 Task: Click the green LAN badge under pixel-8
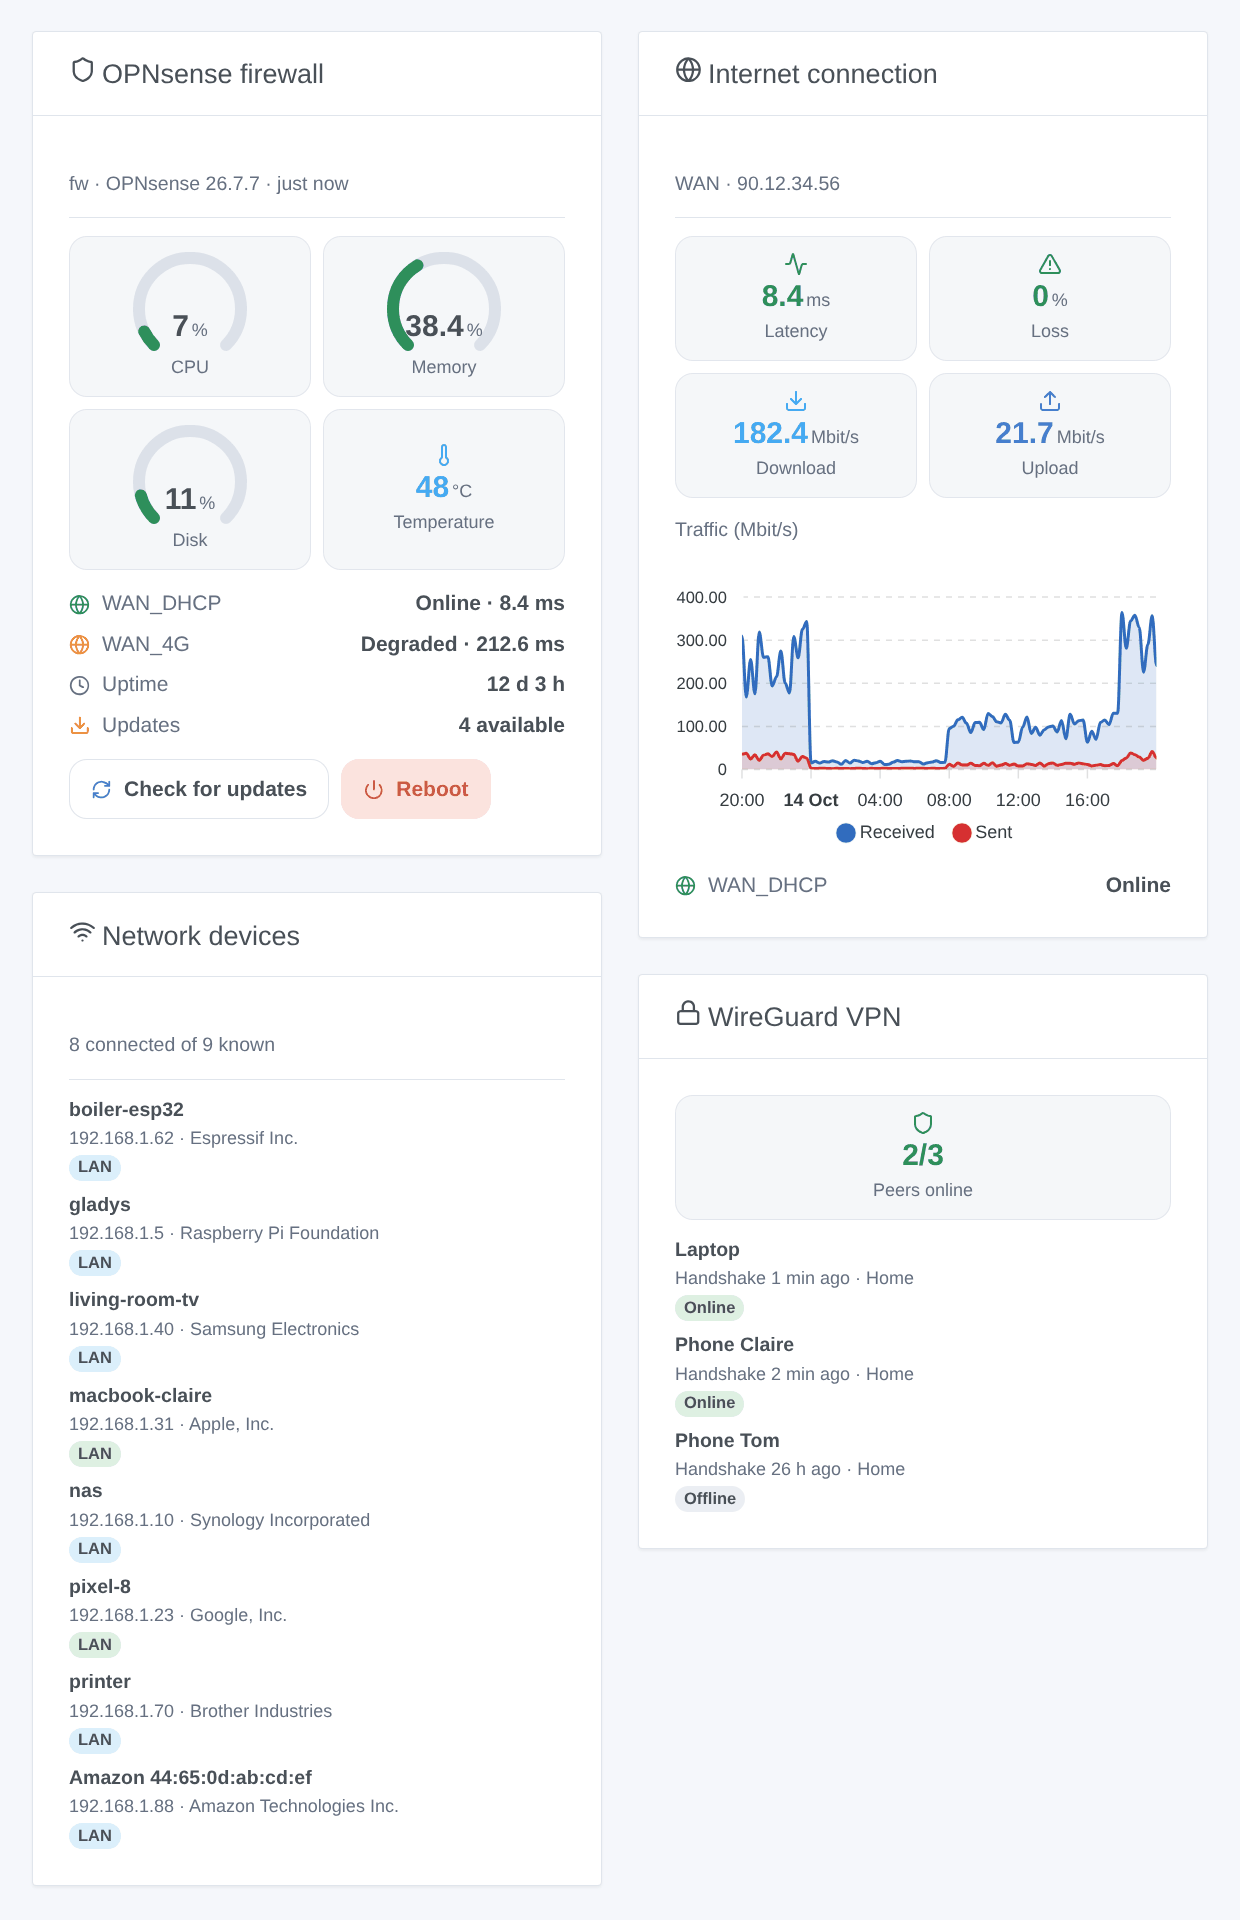tap(95, 1645)
